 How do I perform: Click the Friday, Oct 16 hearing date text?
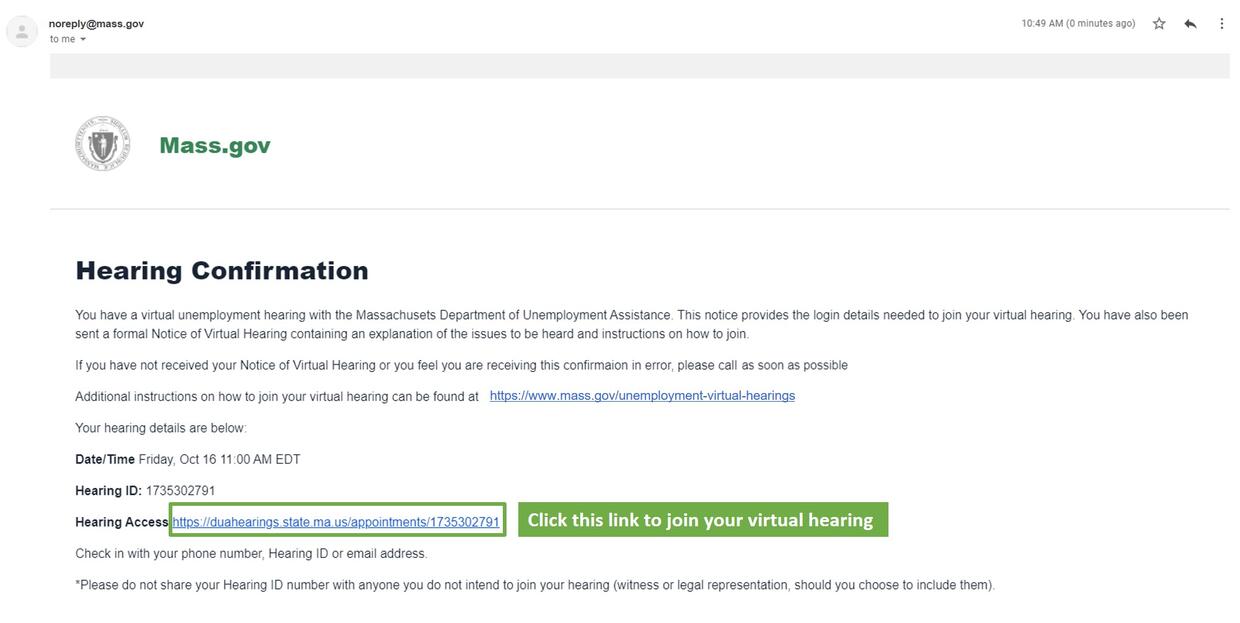(x=219, y=460)
